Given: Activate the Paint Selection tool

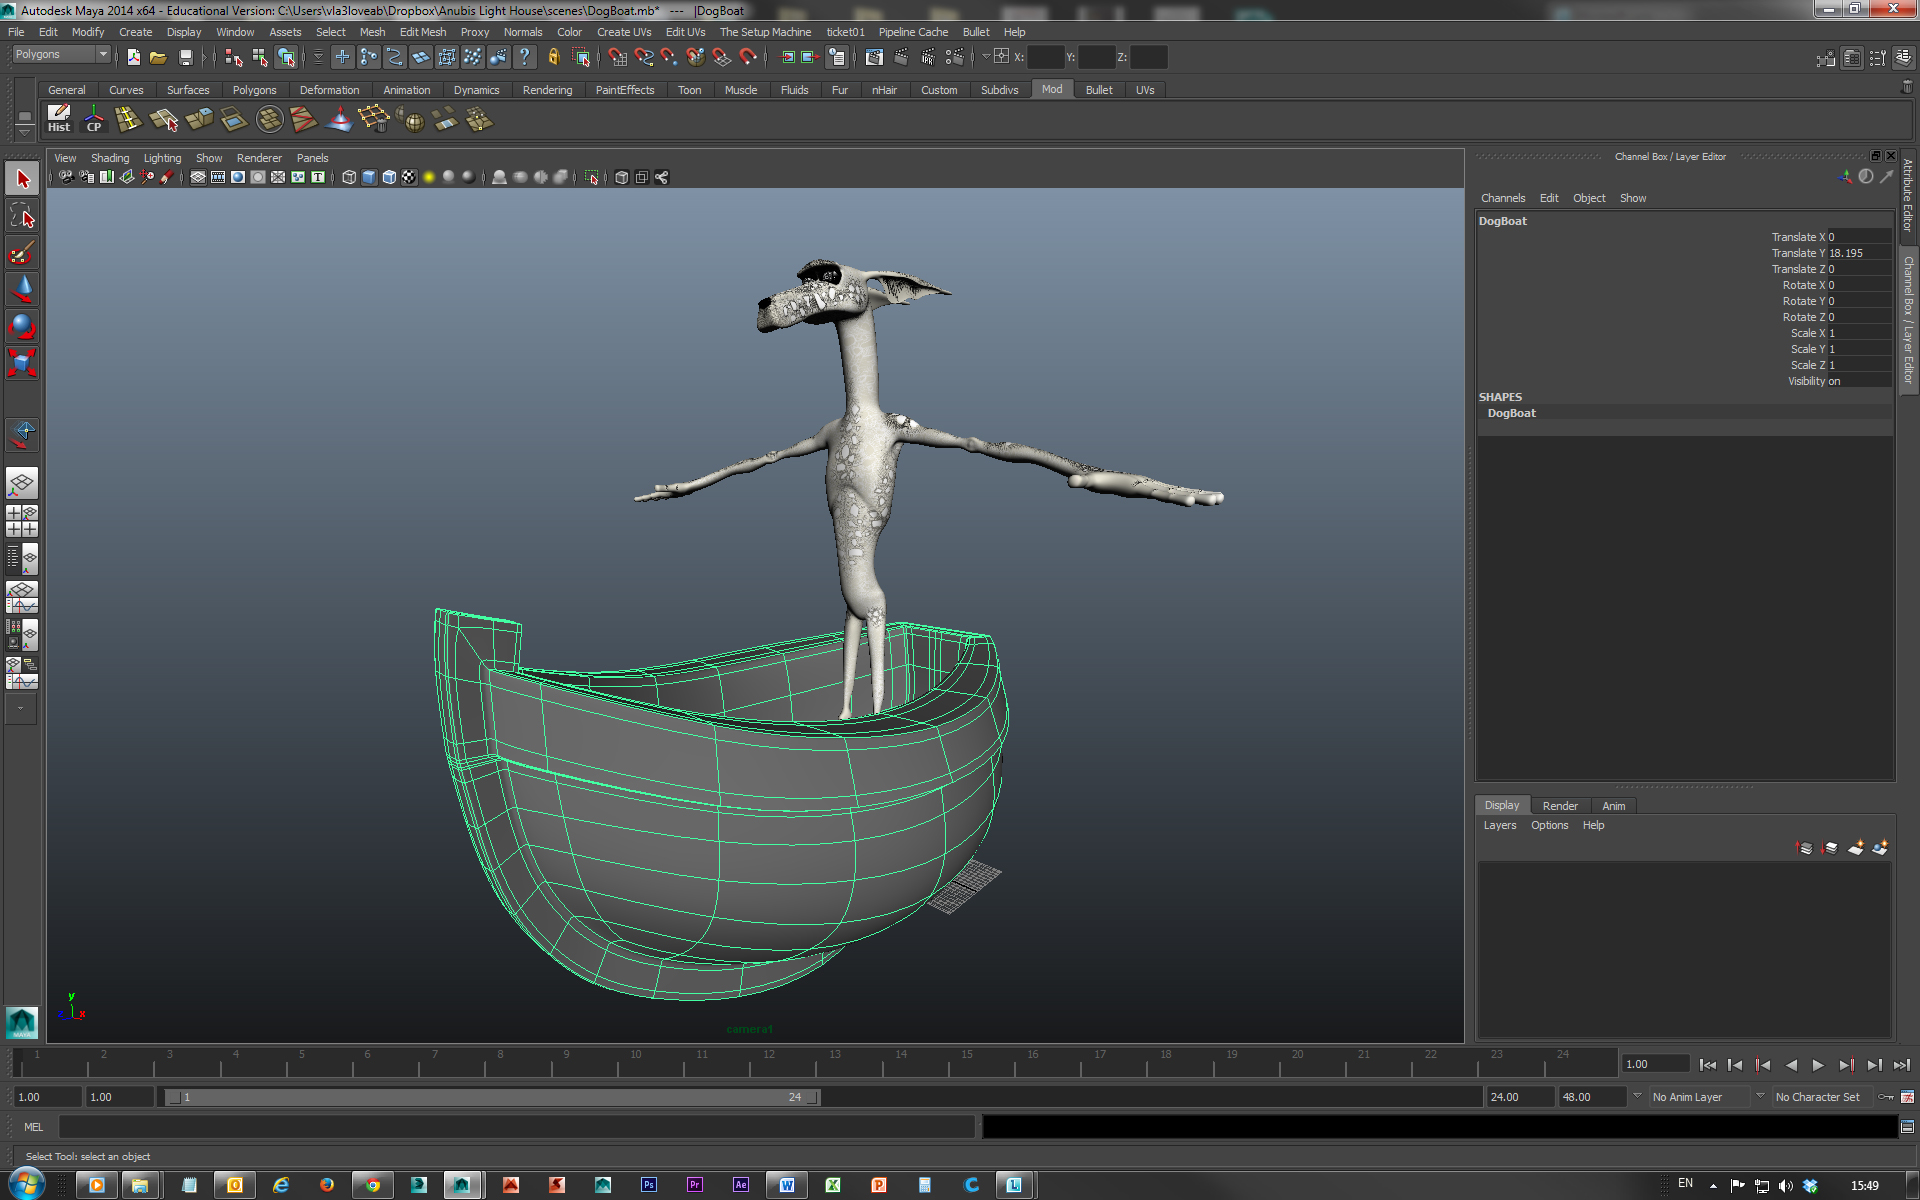Looking at the screenshot, I should (22, 252).
